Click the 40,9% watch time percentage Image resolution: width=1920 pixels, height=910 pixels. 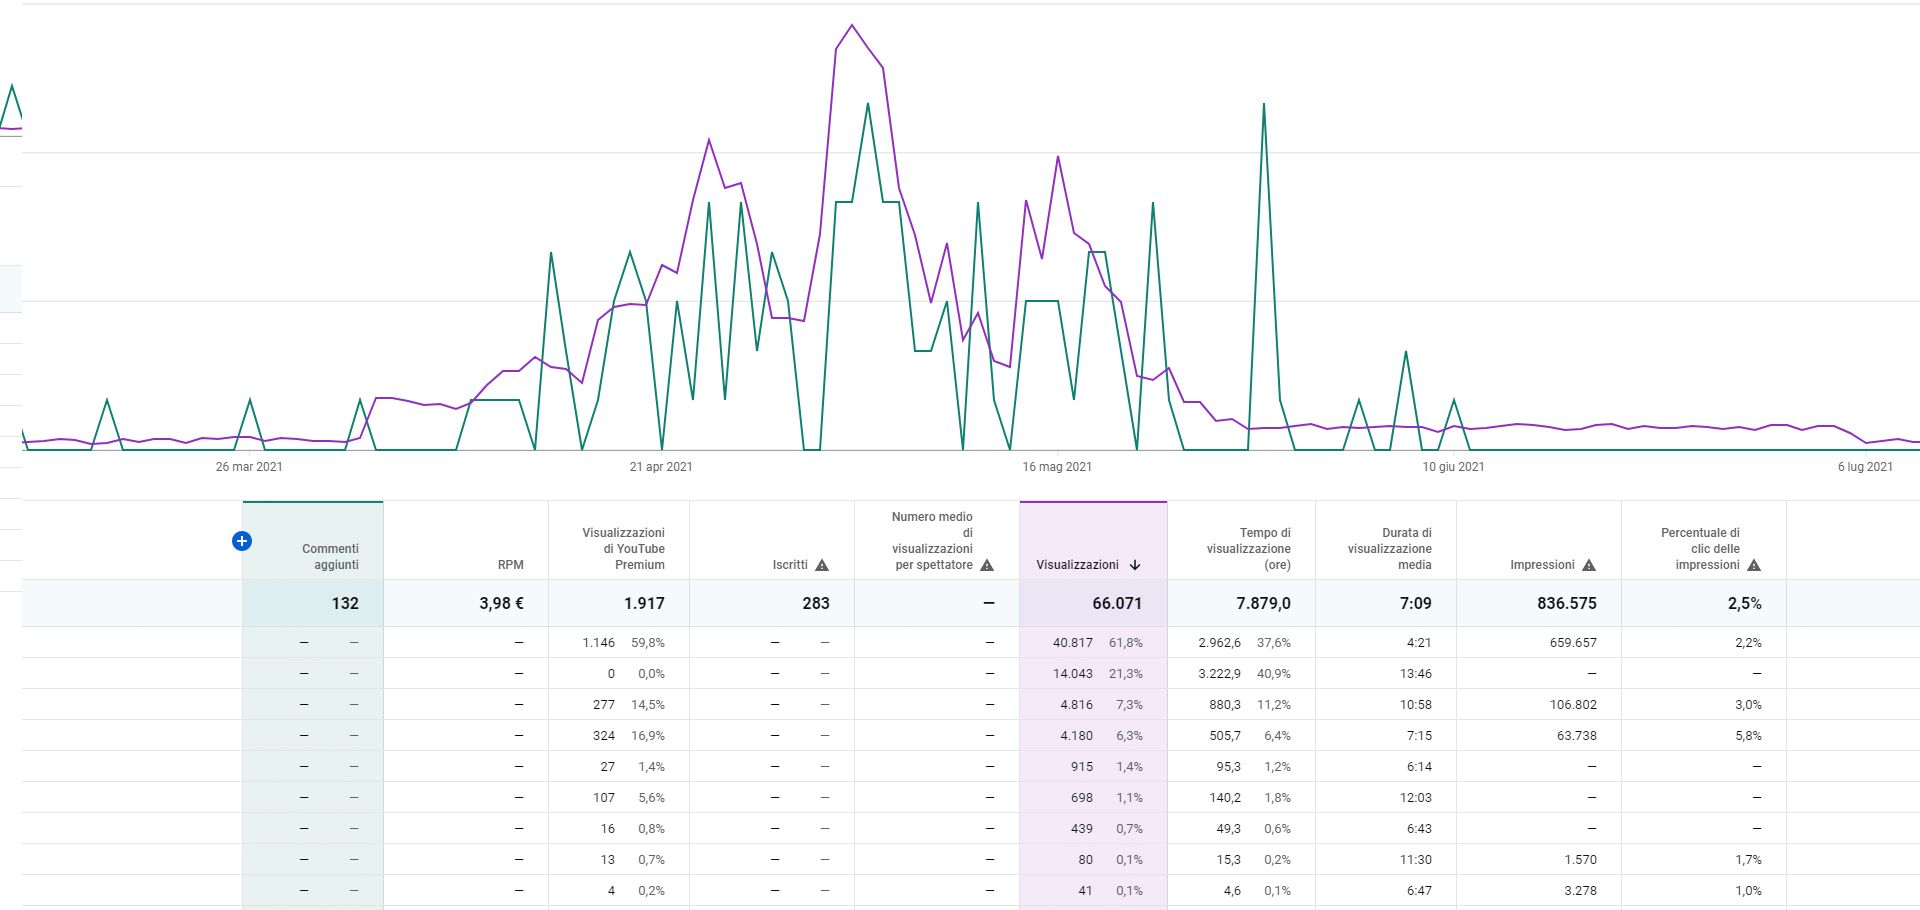1274,674
